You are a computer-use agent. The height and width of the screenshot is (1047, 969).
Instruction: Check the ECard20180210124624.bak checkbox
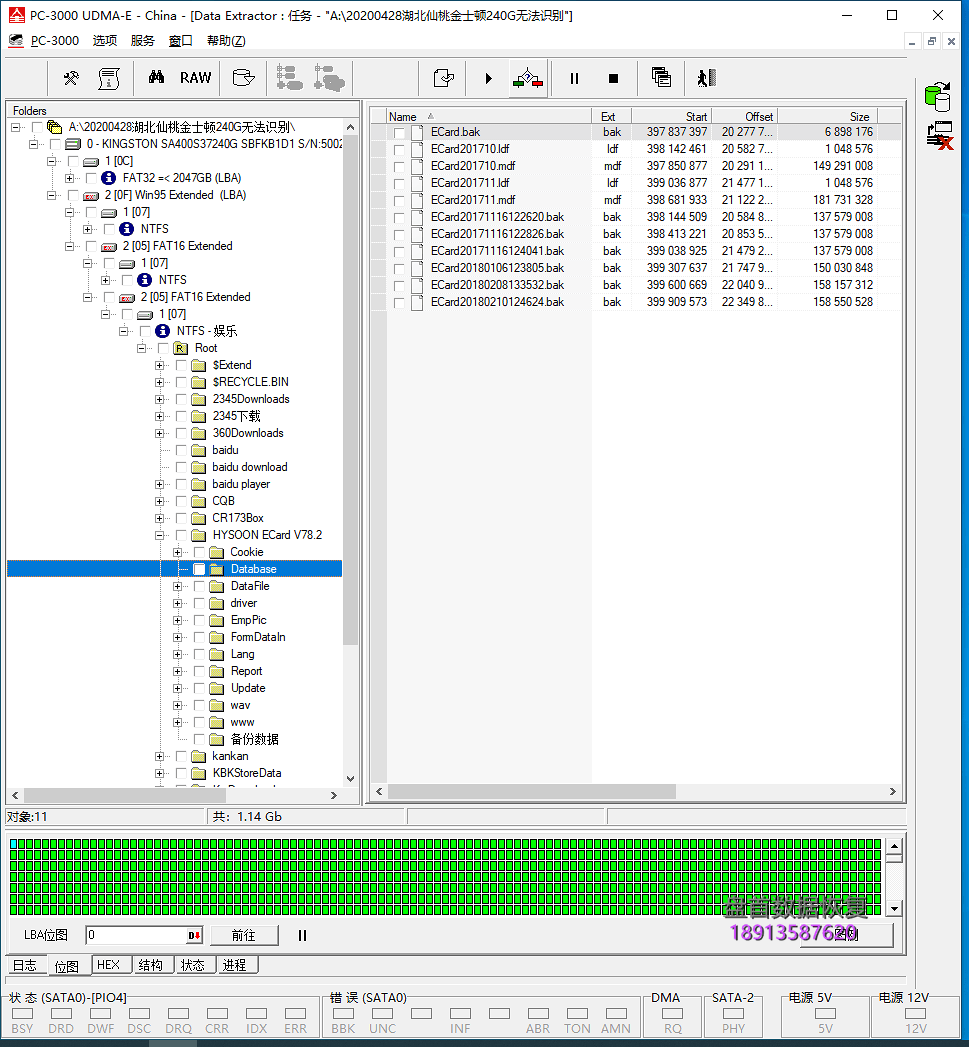[x=399, y=302]
